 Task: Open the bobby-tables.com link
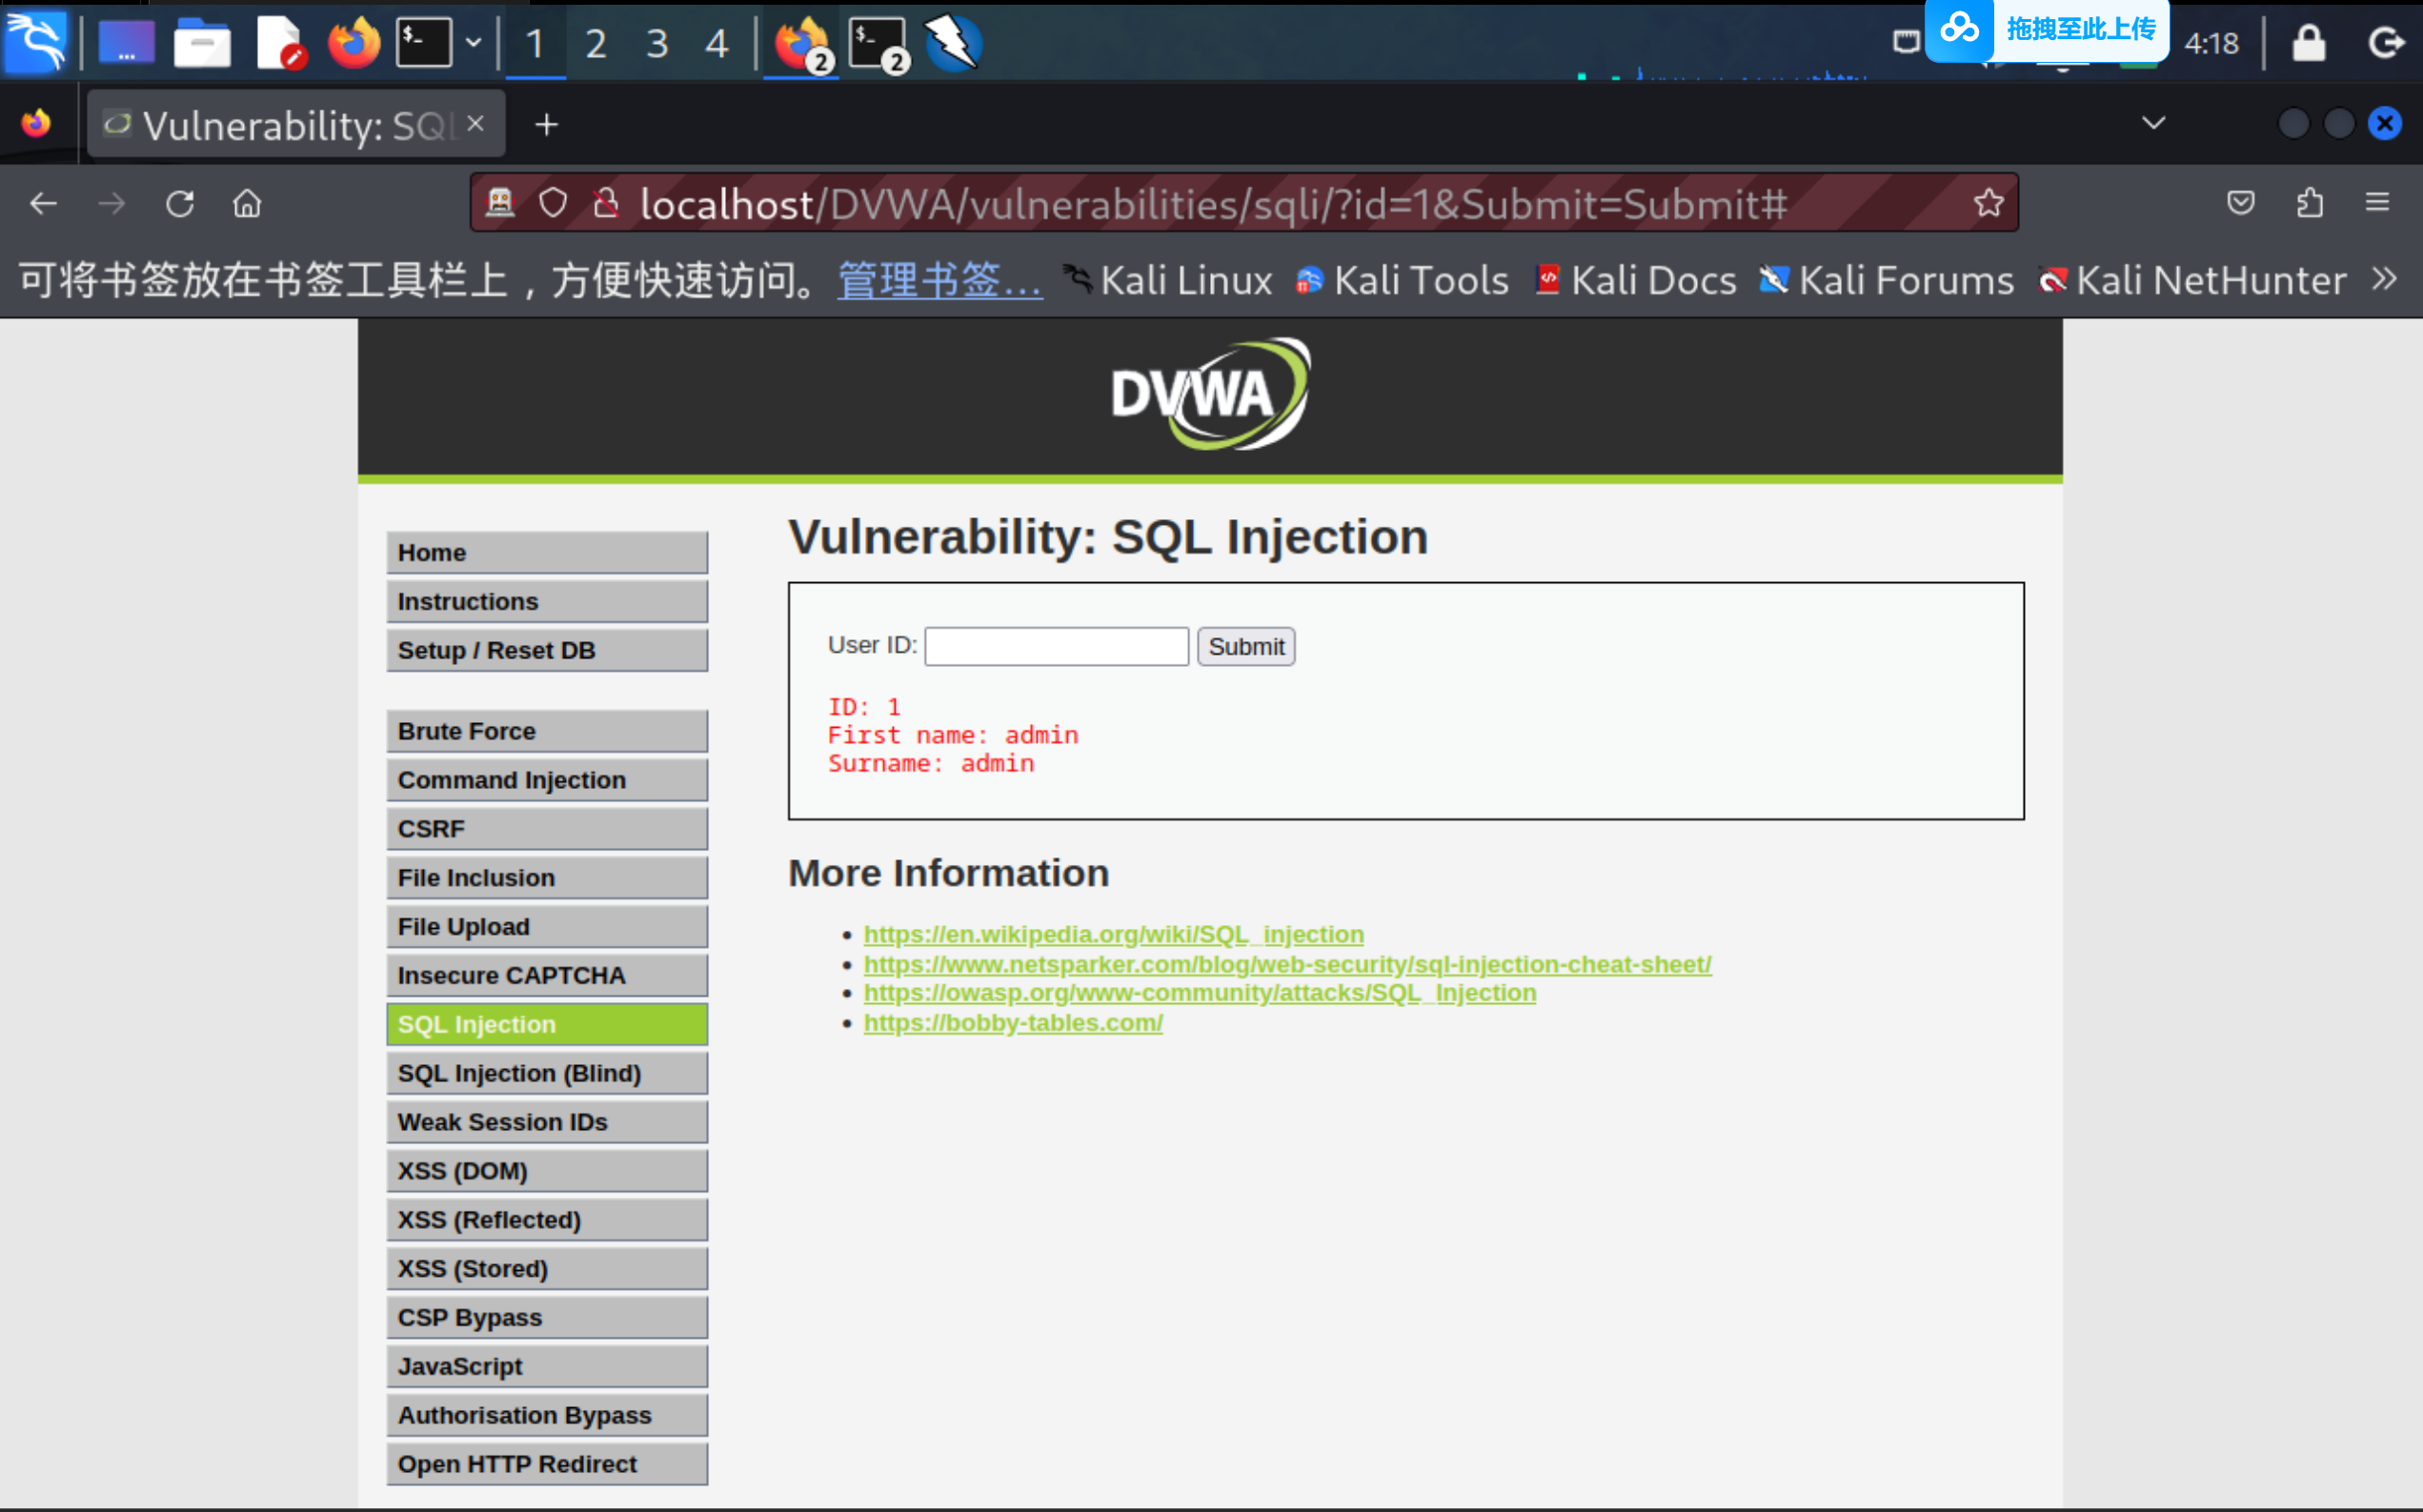click(1012, 1022)
